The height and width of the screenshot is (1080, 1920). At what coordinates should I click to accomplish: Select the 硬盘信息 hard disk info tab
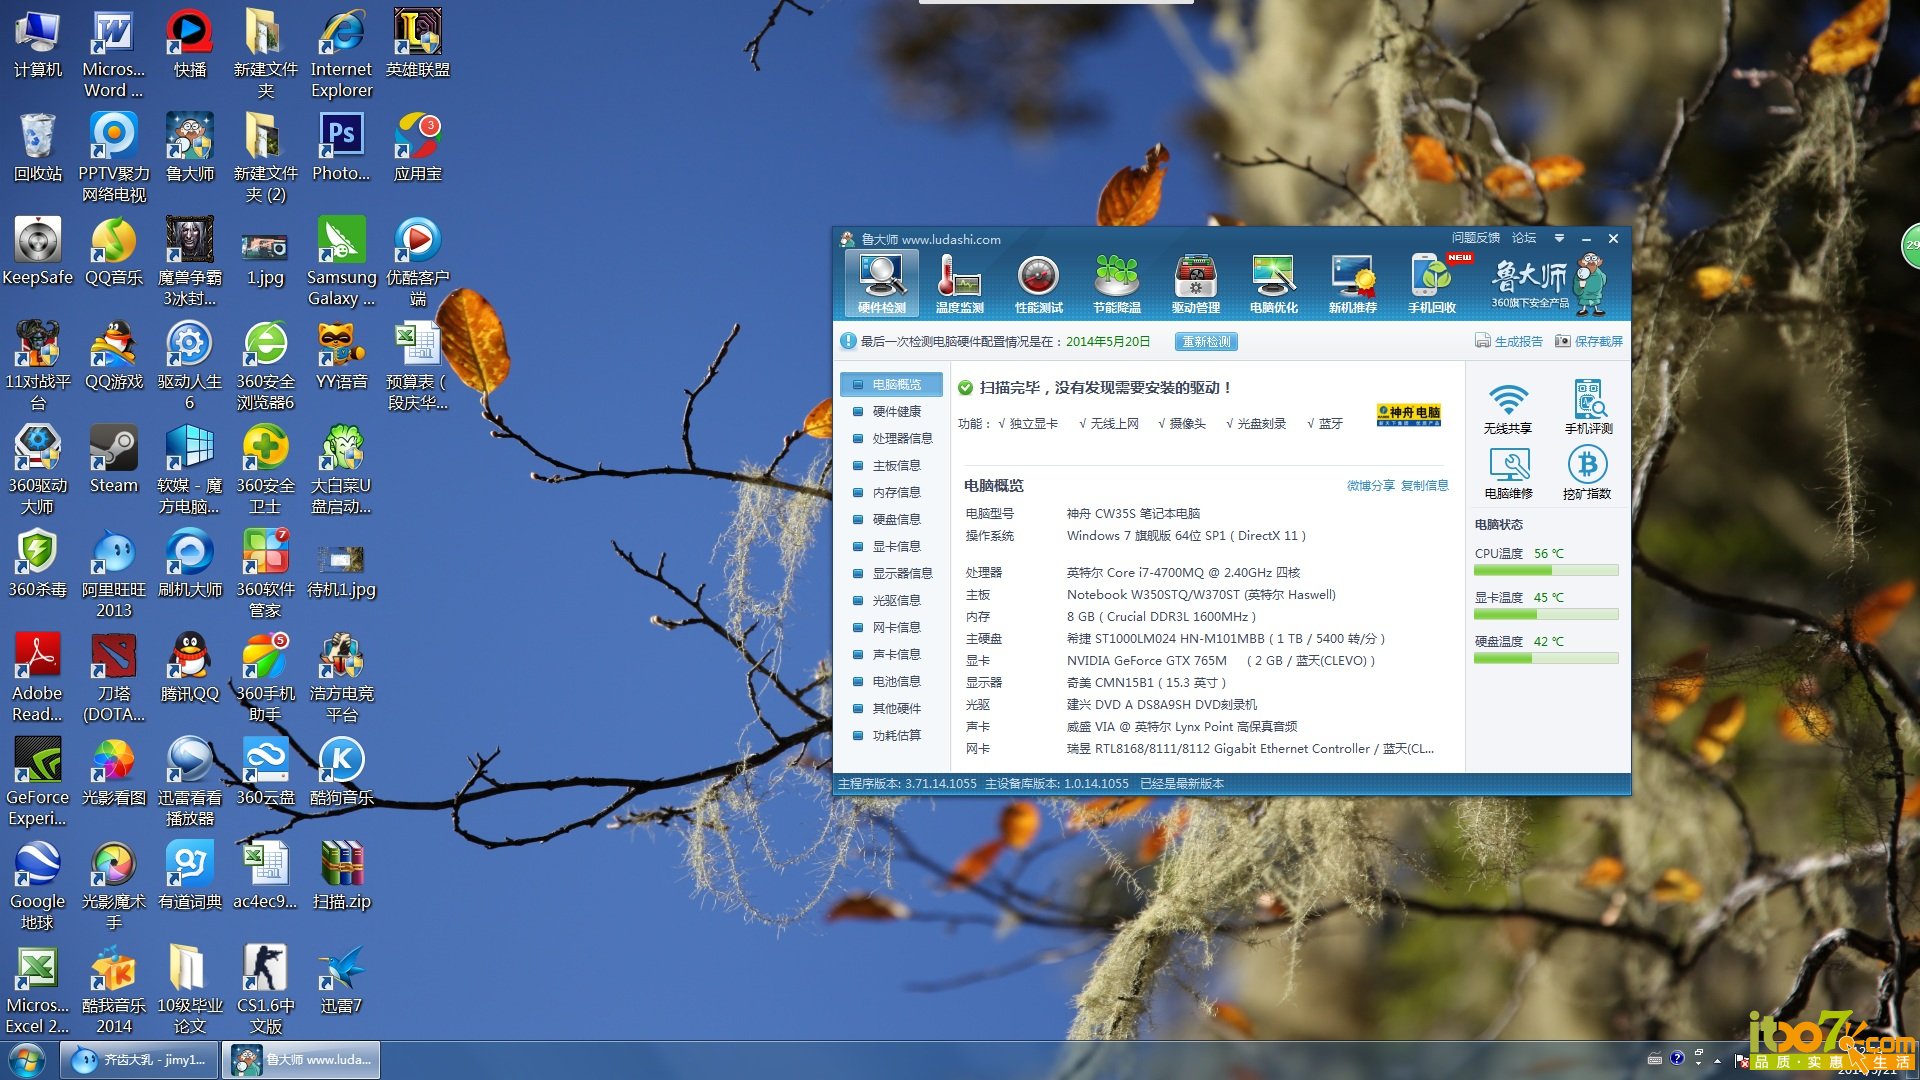tap(892, 520)
